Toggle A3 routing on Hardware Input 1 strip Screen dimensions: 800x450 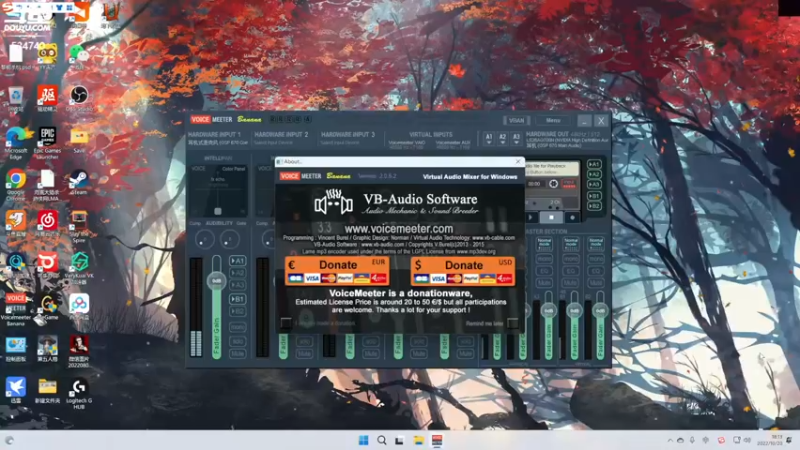(x=237, y=285)
